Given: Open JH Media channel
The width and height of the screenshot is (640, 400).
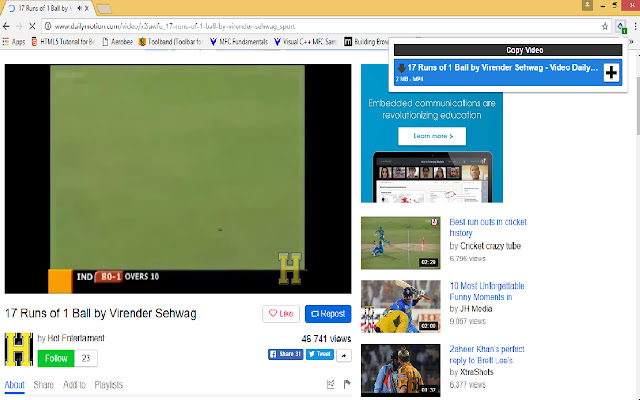Looking at the screenshot, I should point(476,309).
